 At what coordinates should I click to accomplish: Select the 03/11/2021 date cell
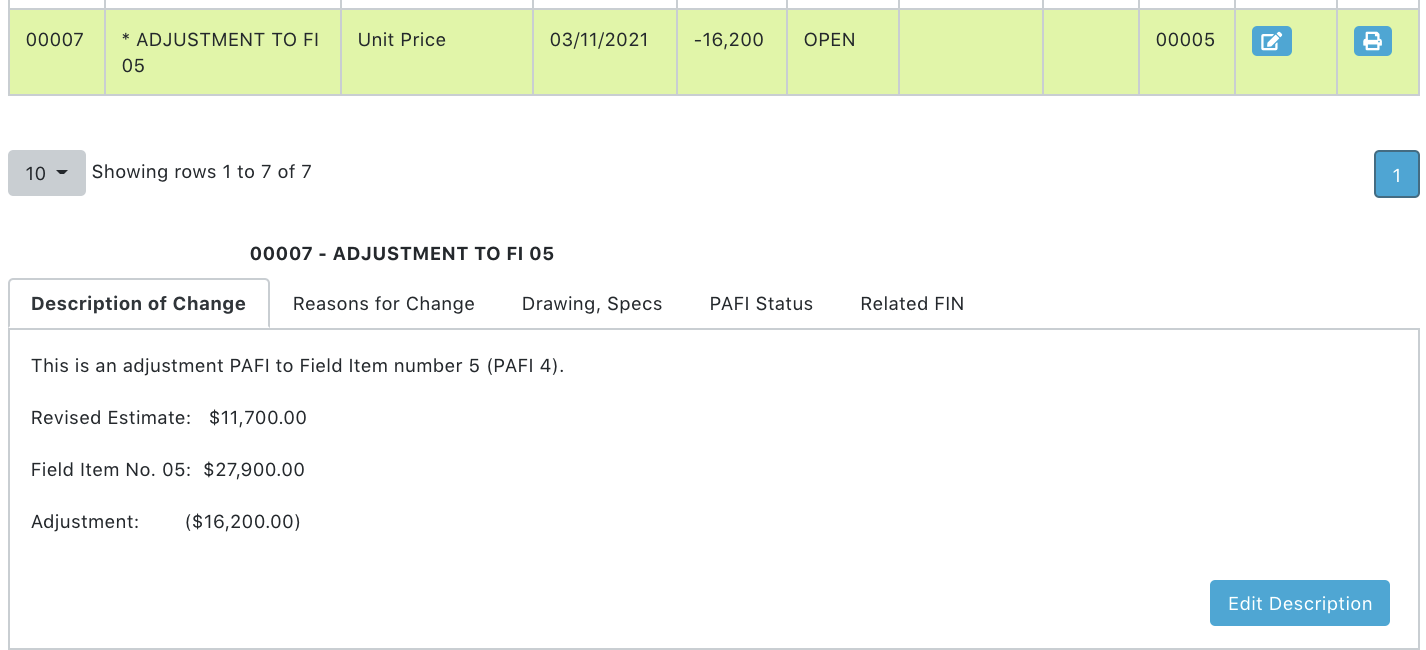[599, 40]
